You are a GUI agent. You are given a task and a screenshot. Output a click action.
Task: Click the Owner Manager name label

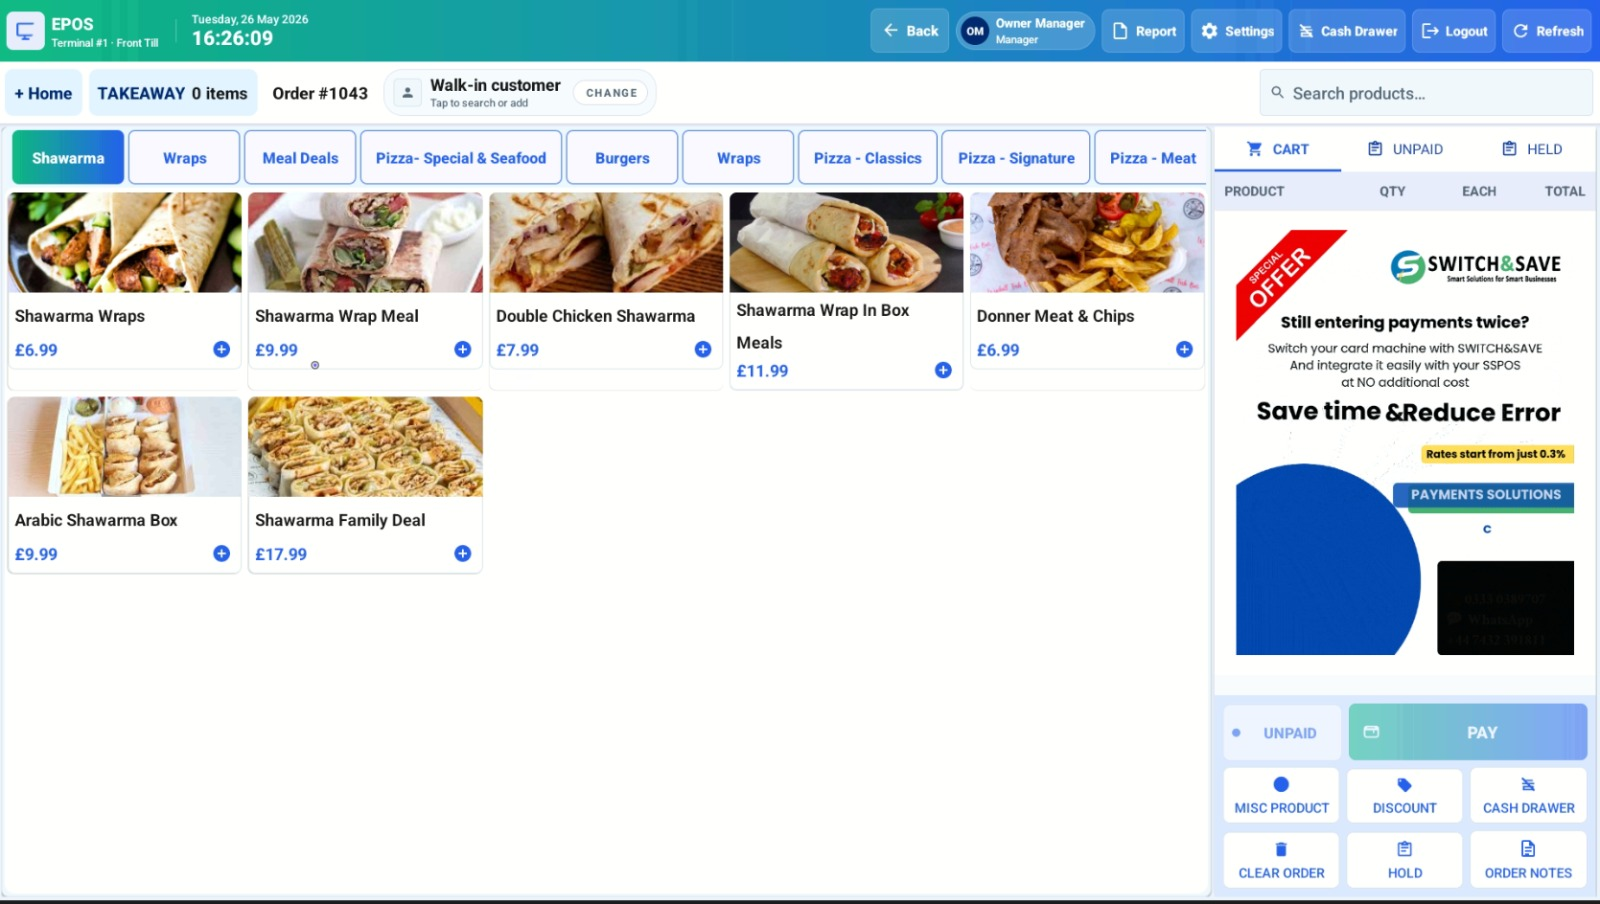click(1040, 23)
